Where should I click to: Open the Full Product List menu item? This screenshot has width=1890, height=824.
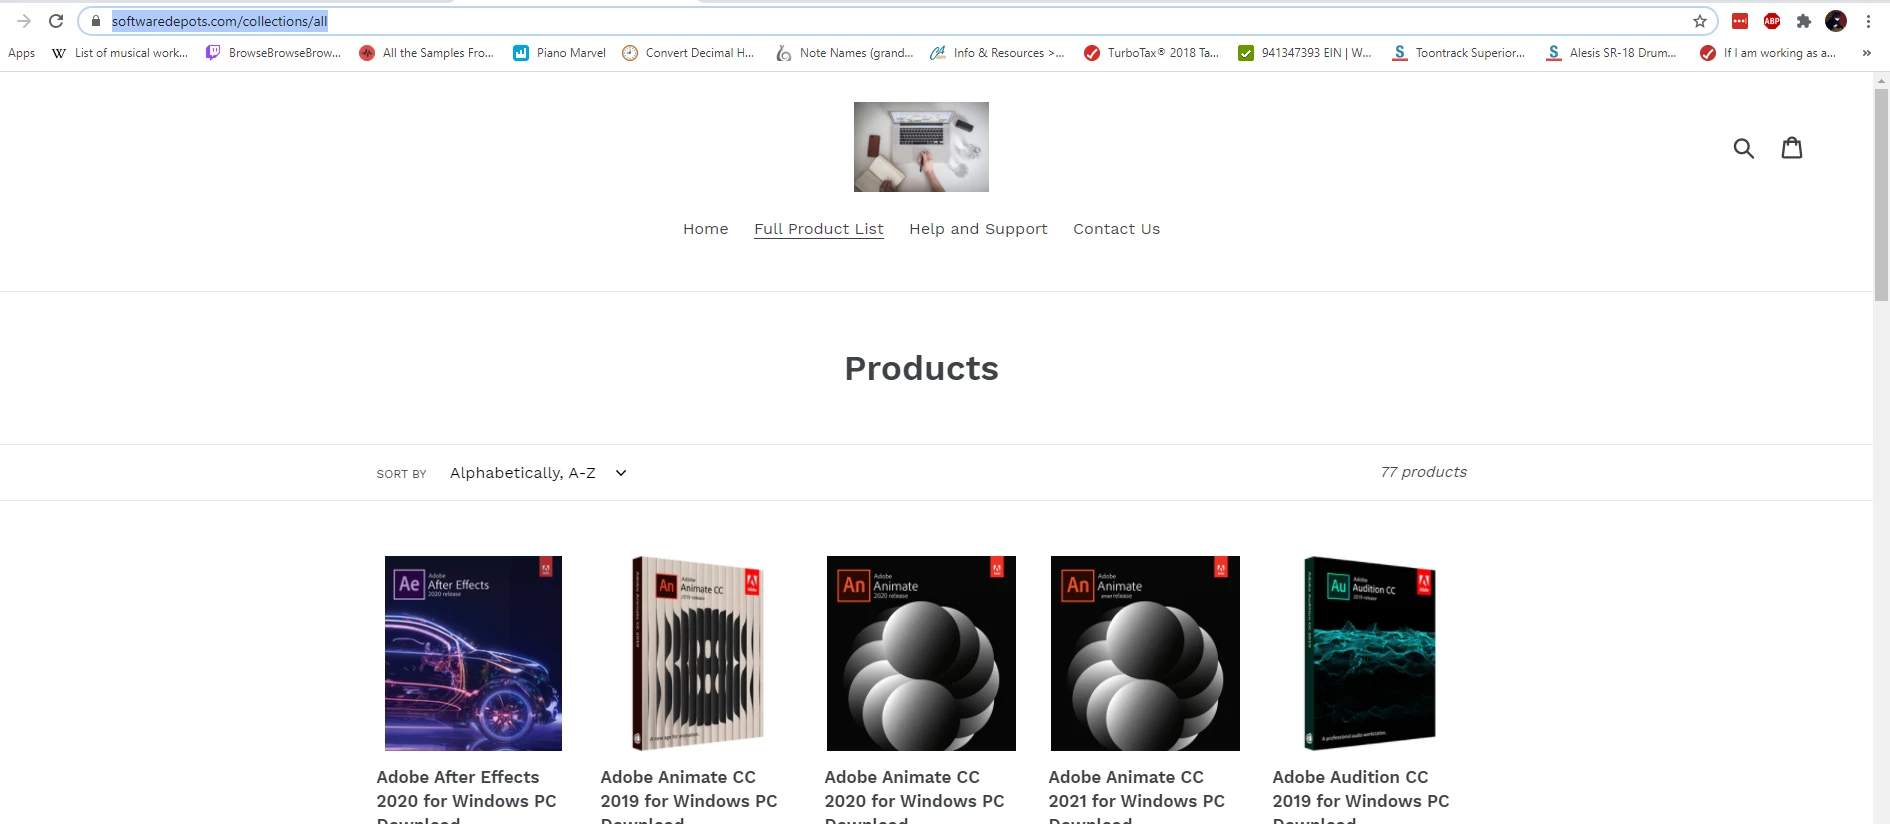point(819,229)
